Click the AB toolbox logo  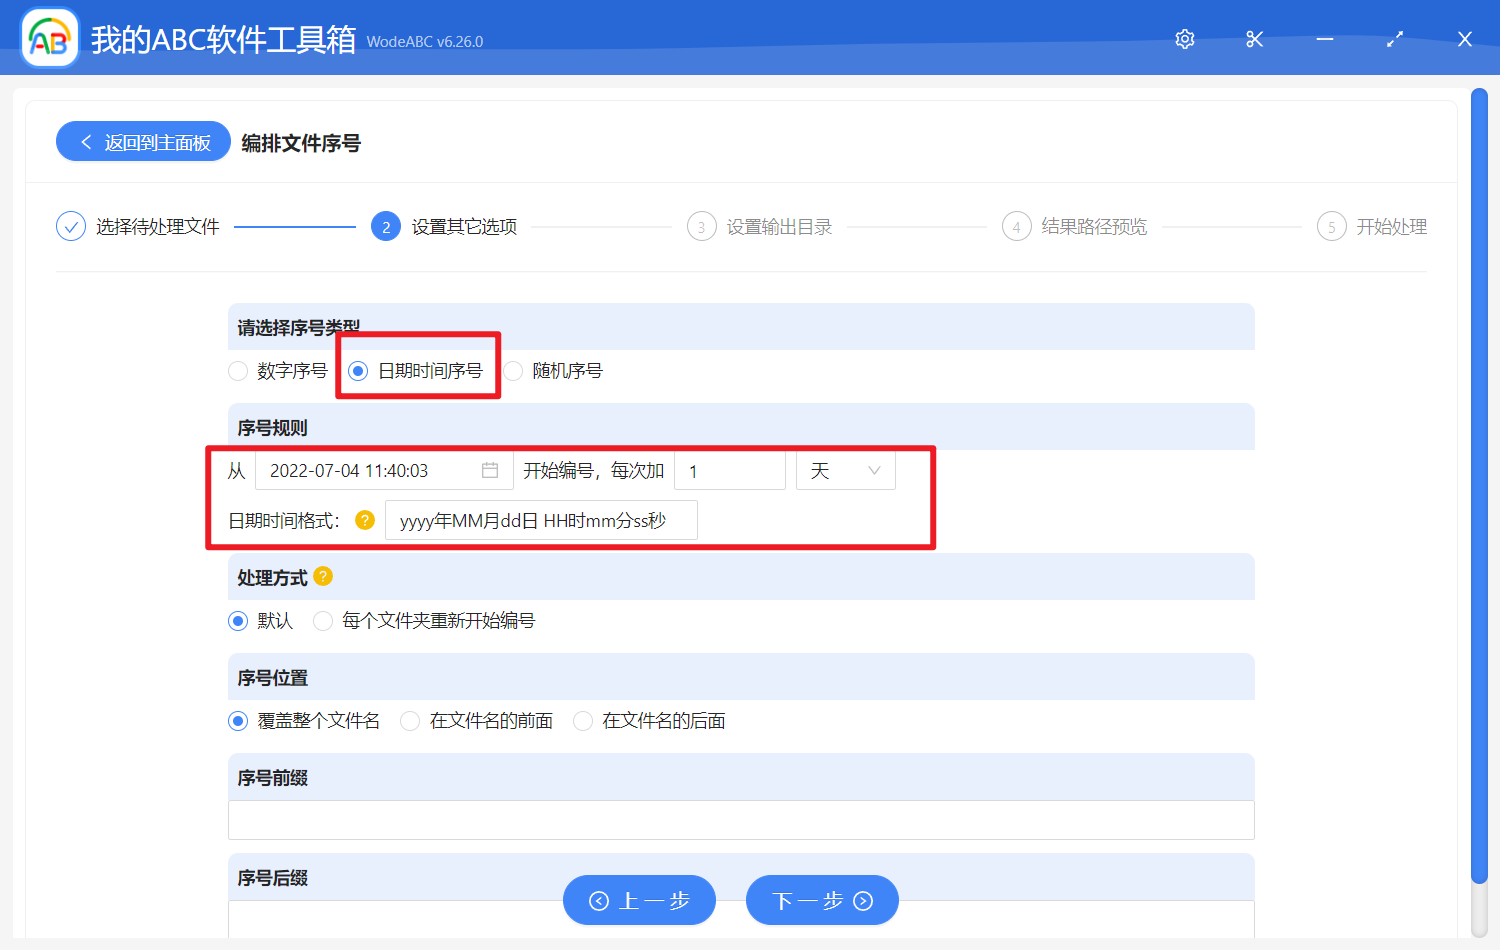point(49,38)
